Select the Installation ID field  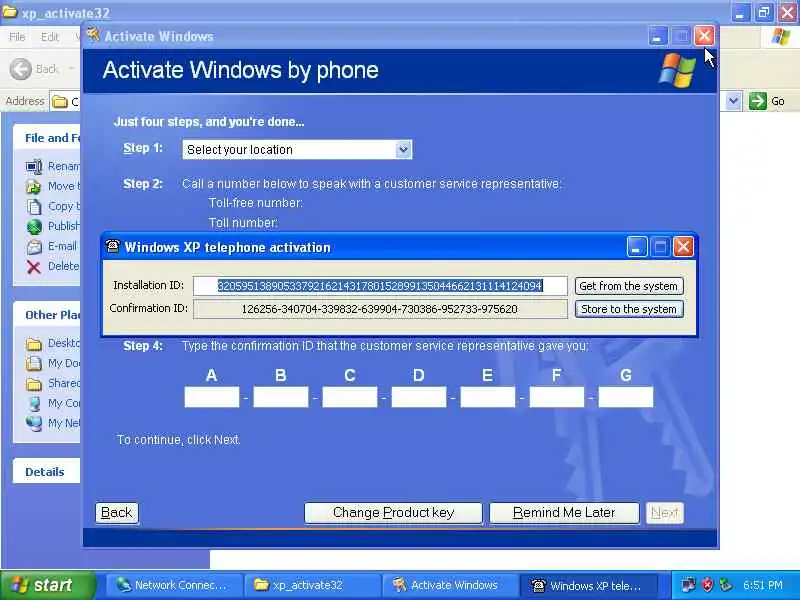click(380, 286)
